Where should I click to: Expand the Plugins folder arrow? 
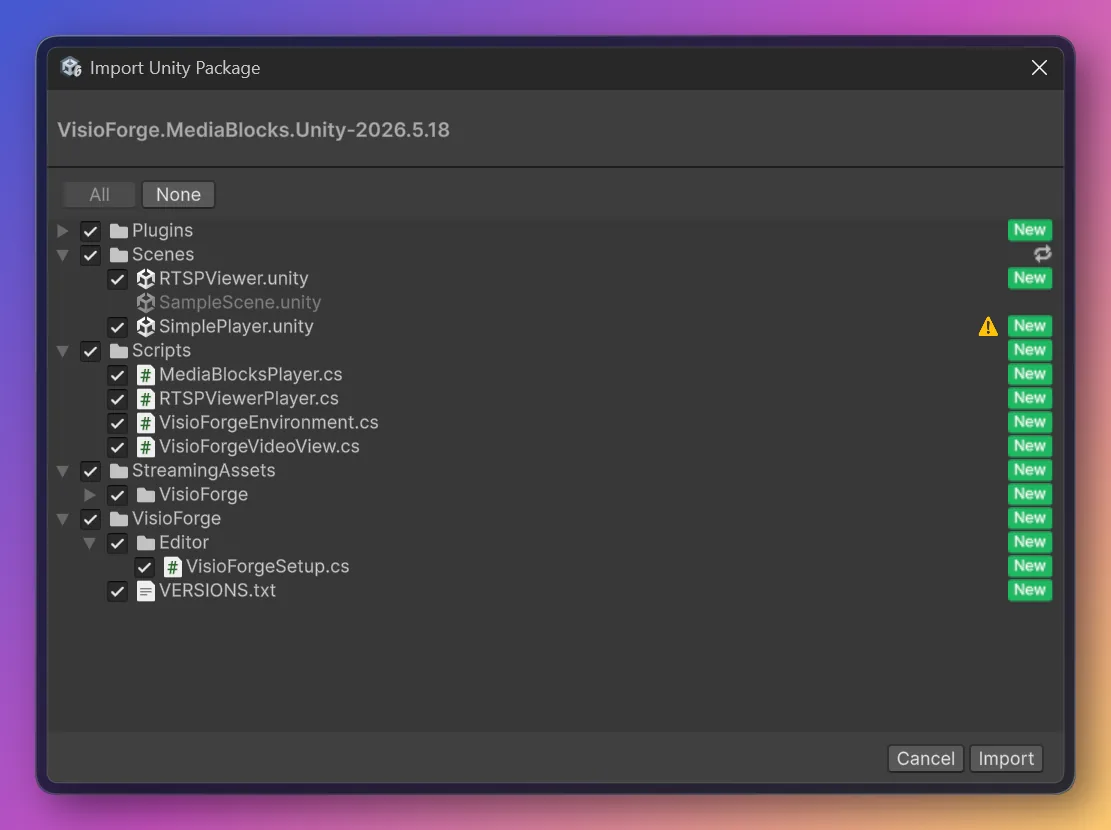coord(62,230)
